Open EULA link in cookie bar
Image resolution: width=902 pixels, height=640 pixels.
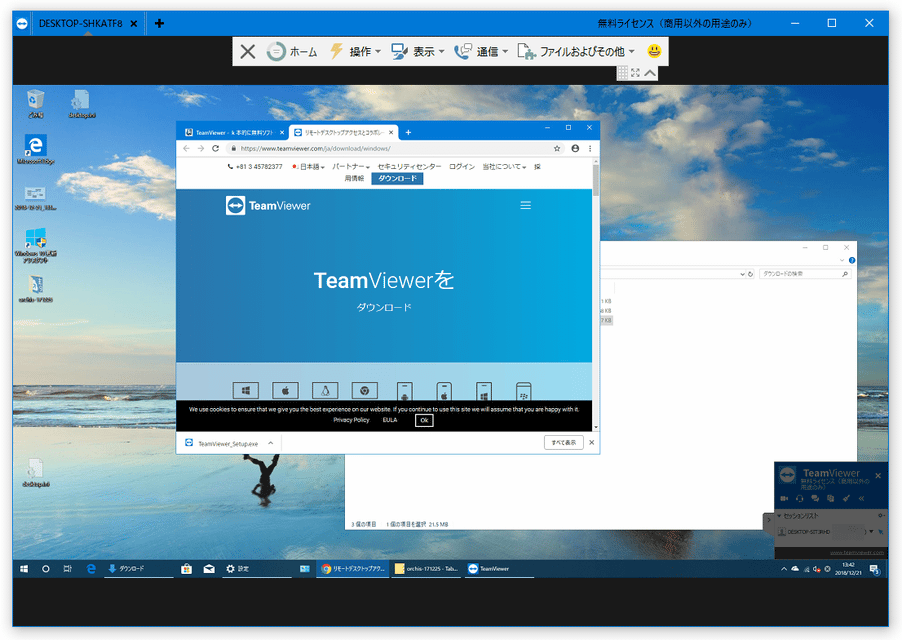[390, 420]
